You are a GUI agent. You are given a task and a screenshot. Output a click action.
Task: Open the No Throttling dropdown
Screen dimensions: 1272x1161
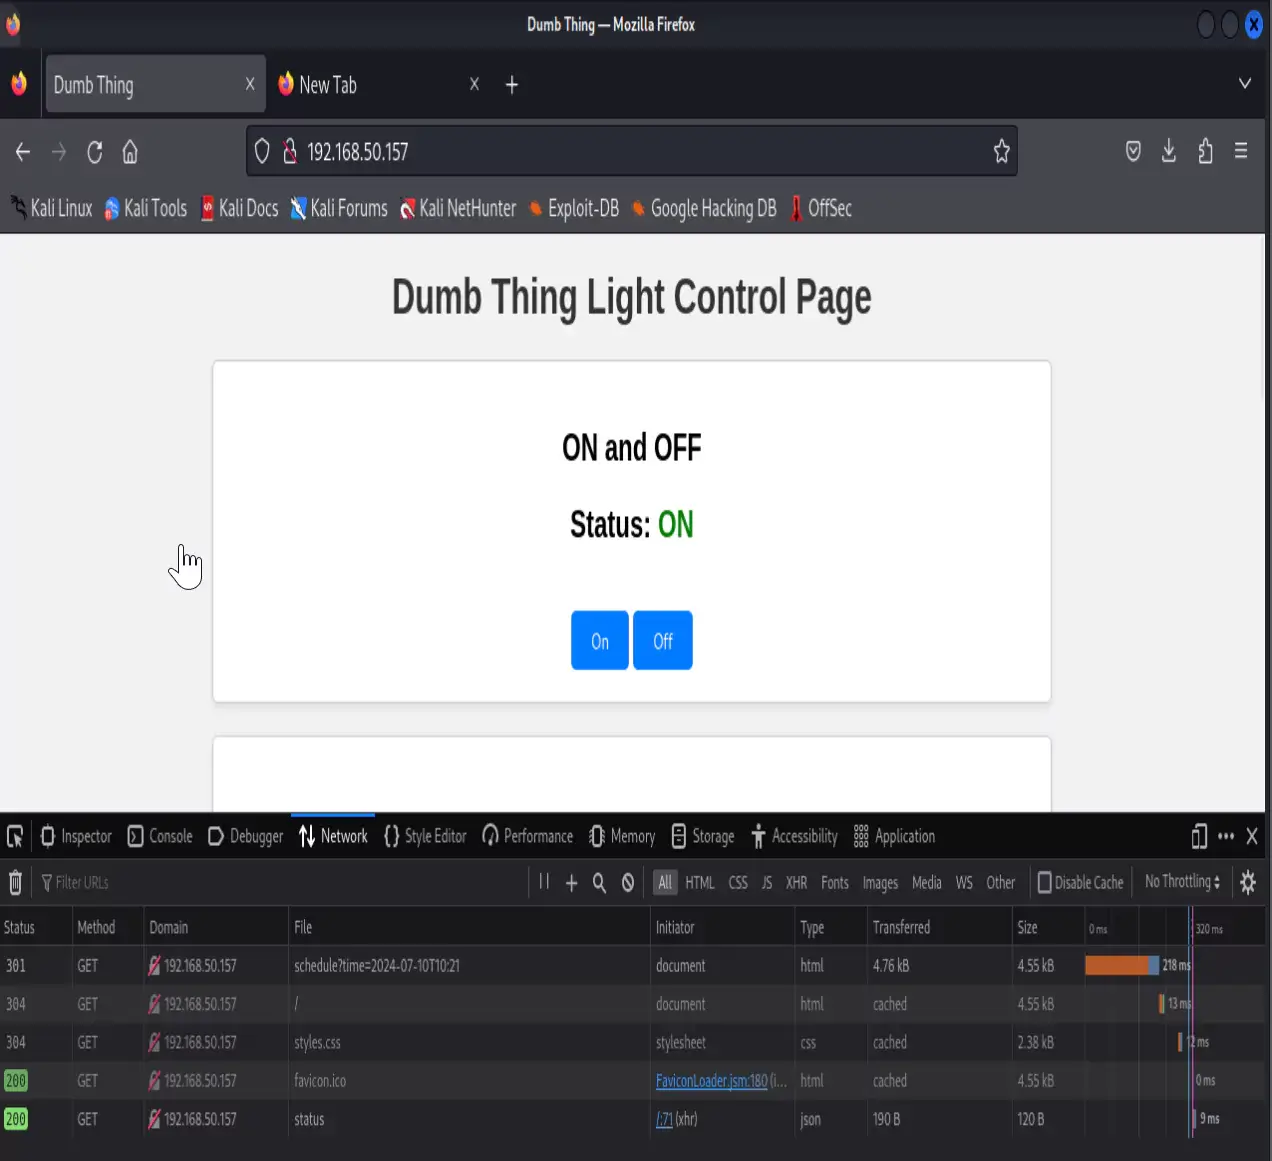point(1181,882)
